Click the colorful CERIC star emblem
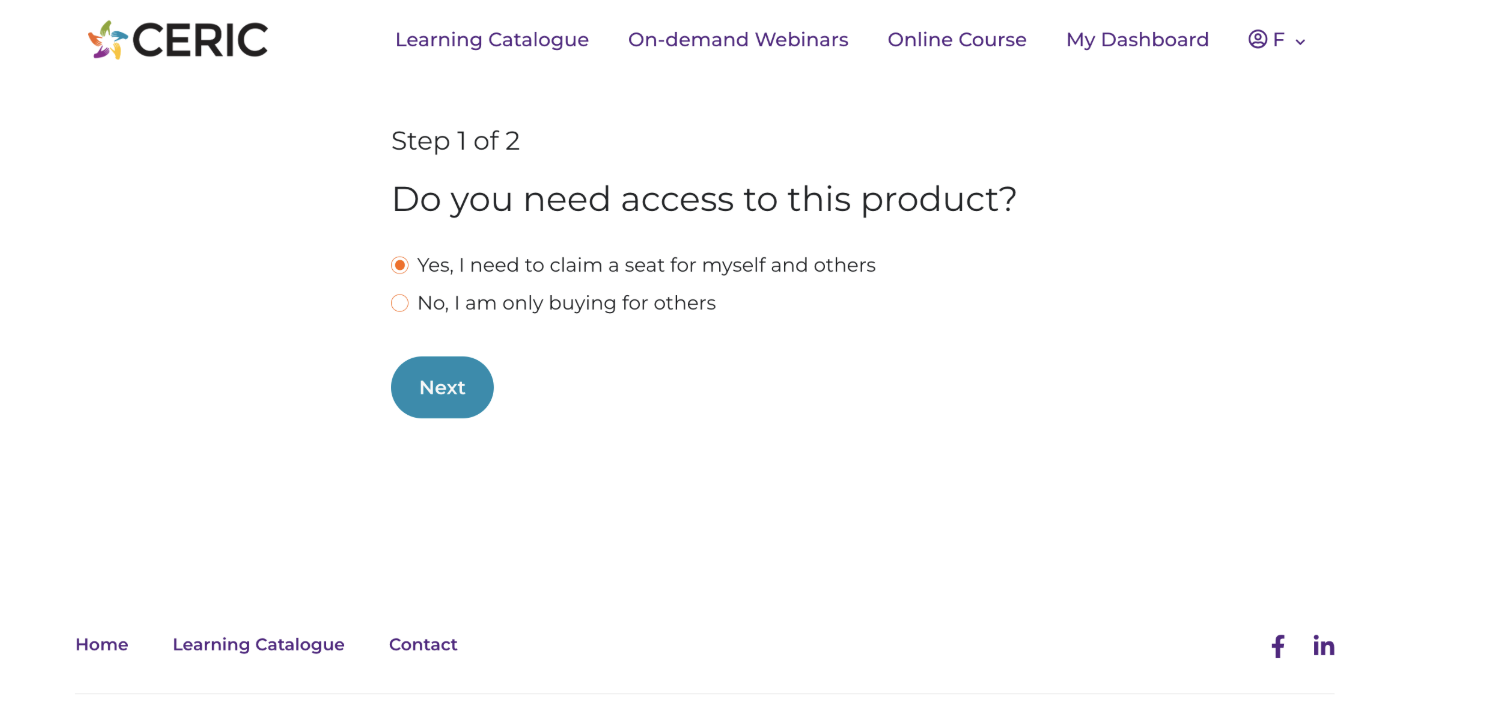The height and width of the screenshot is (721, 1504). 108,40
